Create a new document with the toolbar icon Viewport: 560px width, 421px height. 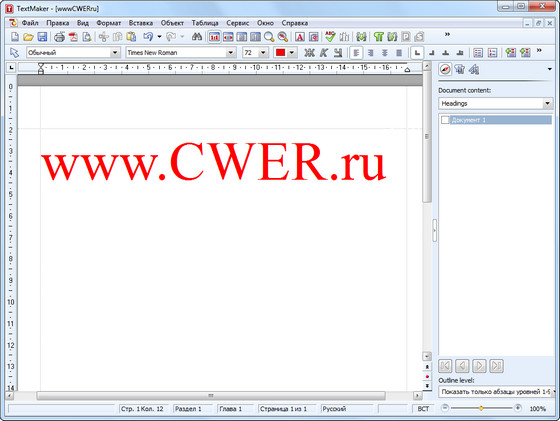click(15, 37)
